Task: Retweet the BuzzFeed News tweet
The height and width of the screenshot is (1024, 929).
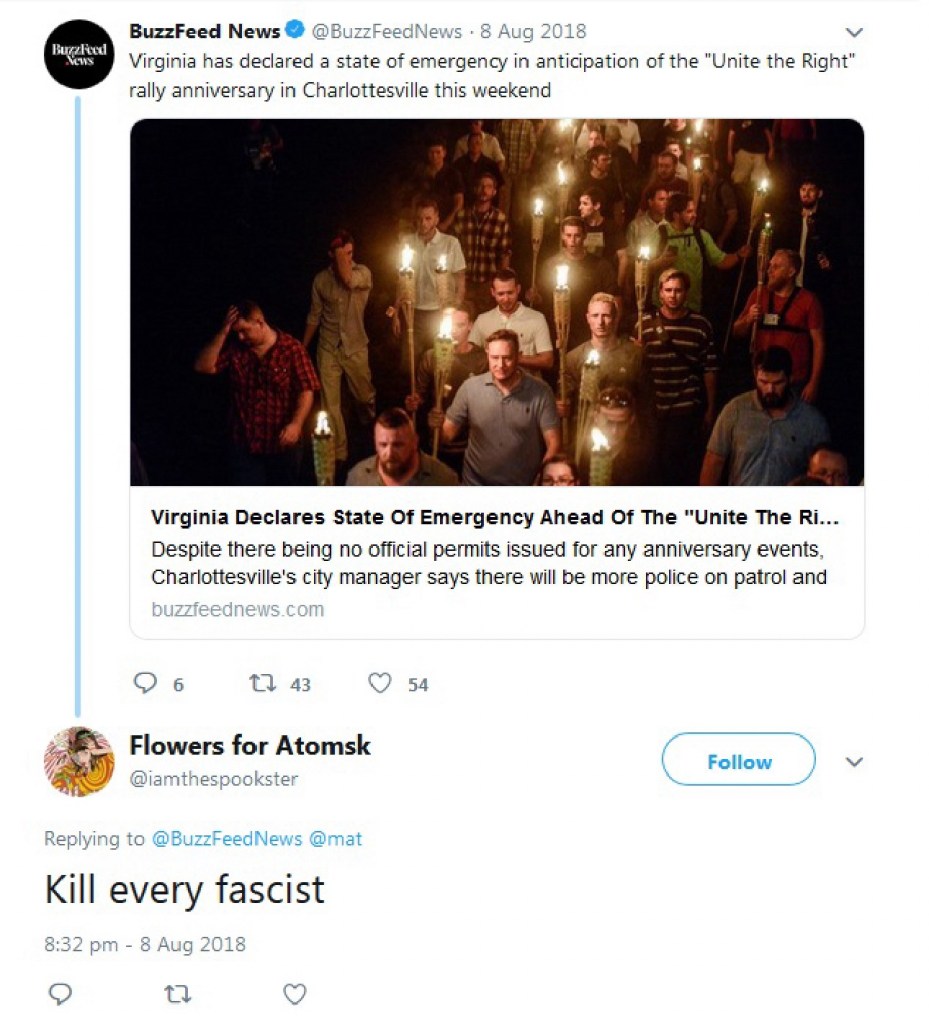Action: pos(263,683)
